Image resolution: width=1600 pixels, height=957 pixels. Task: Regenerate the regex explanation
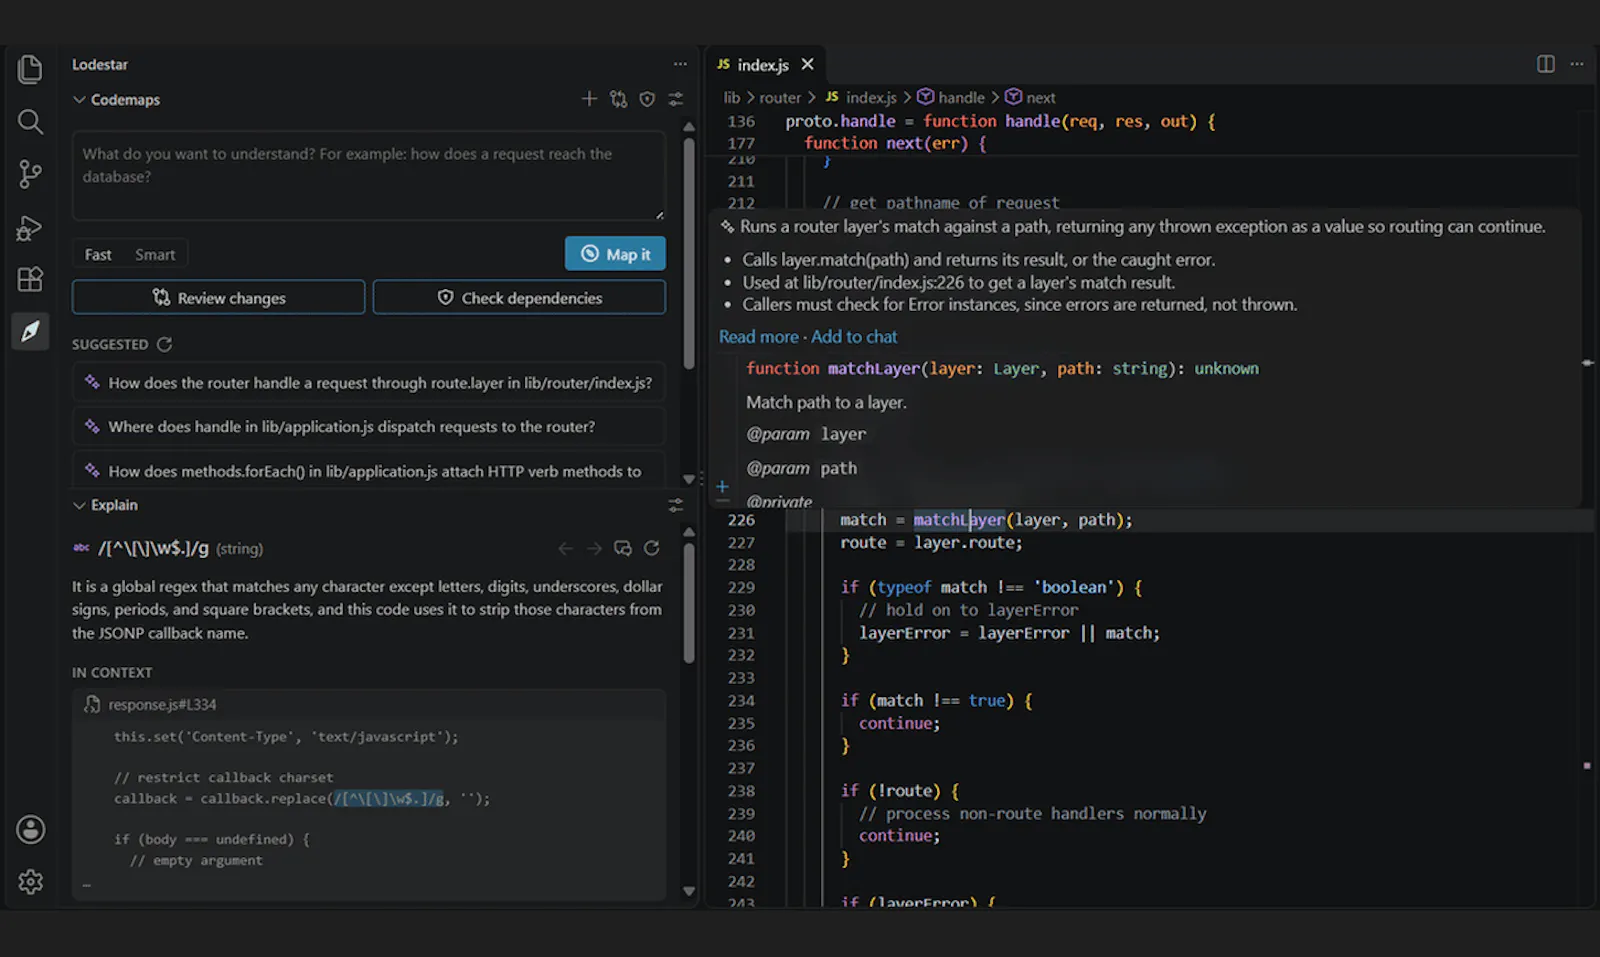tap(652, 548)
